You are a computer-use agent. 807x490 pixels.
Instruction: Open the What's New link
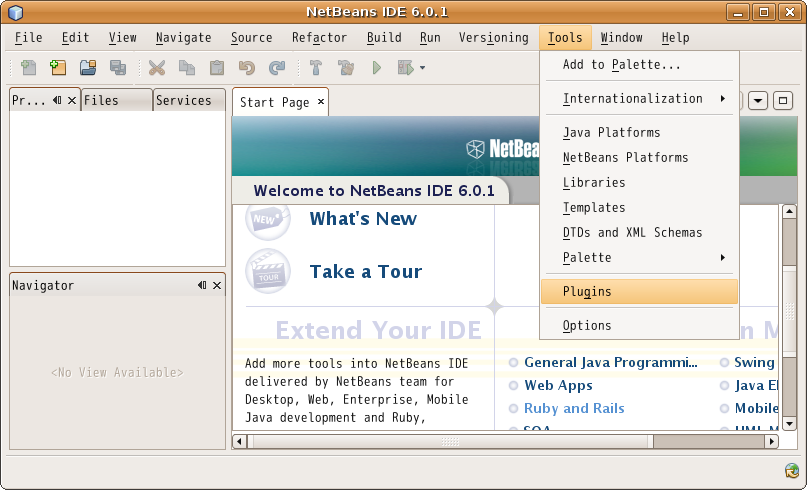coord(365,218)
